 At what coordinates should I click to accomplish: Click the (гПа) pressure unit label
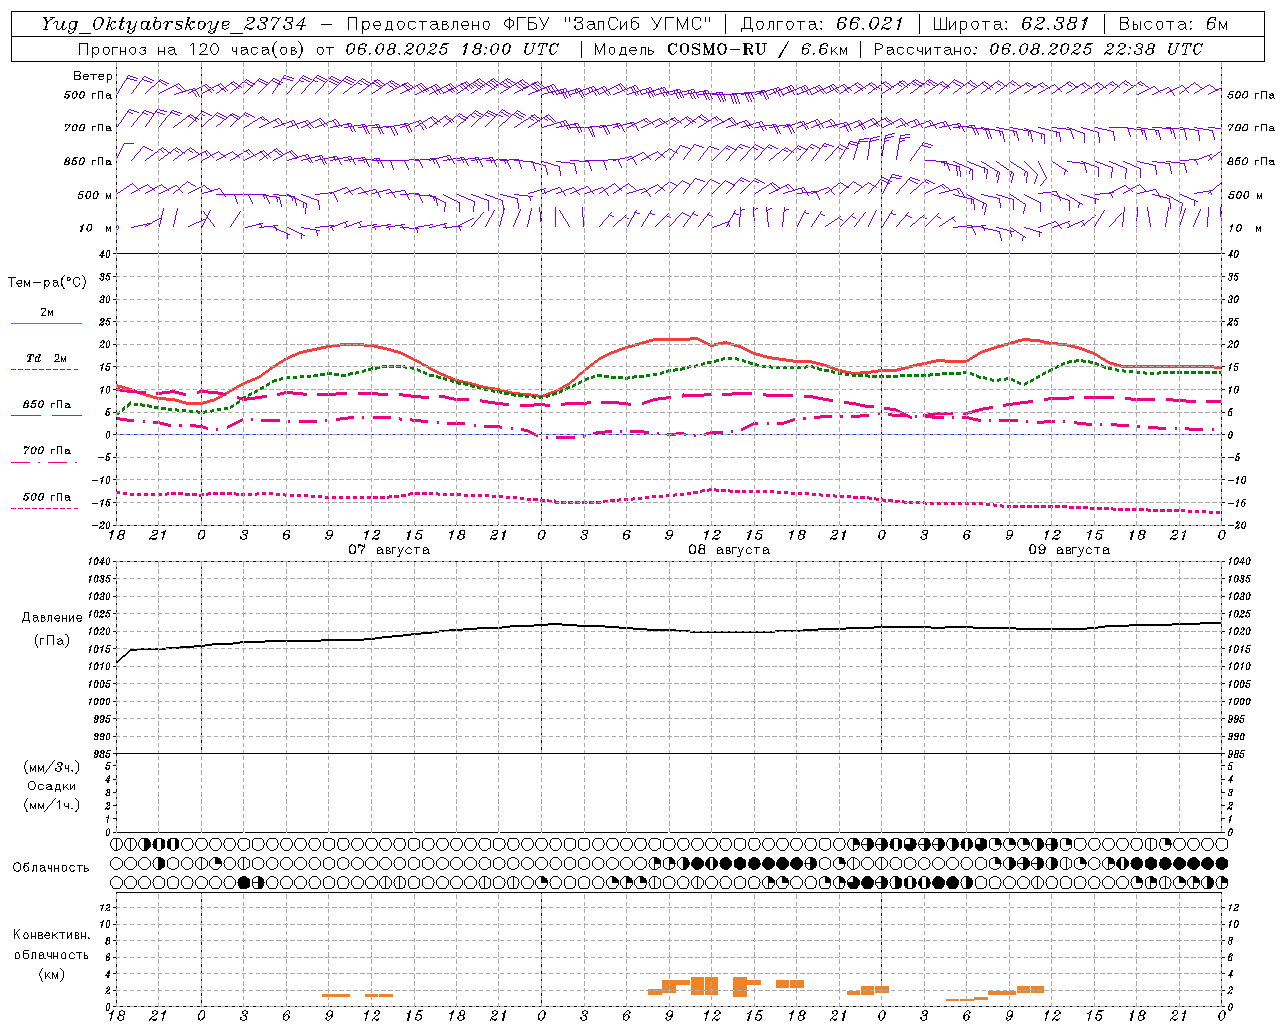coord(52,641)
